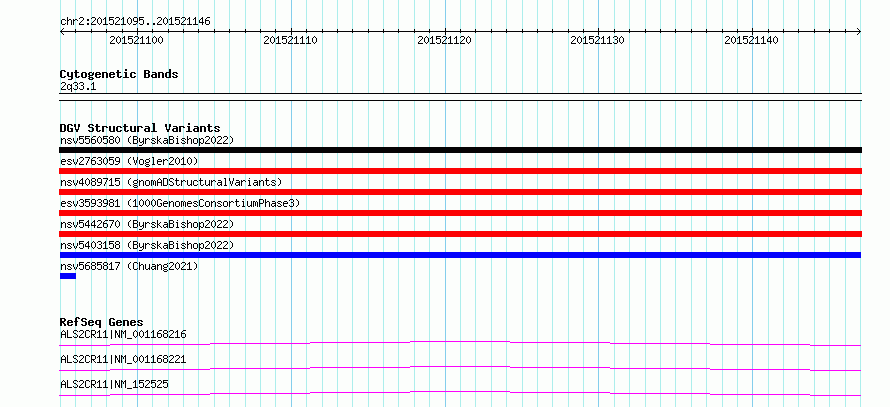Open variant nsv5442670 (ByrskaBishop2022) label

click(147, 224)
